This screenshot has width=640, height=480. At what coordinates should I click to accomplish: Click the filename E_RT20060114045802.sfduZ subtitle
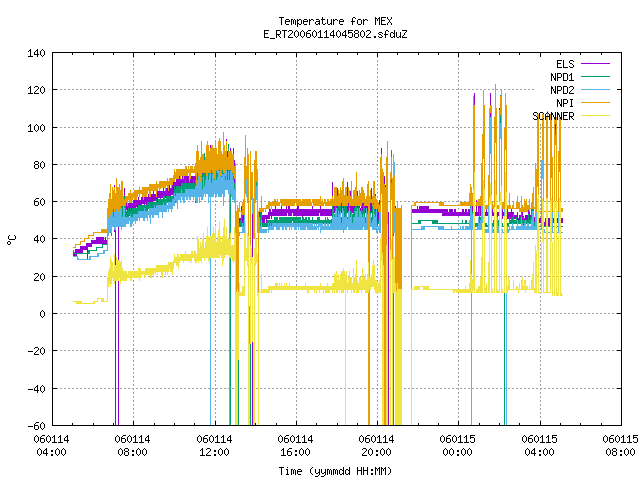[x=335, y=34]
